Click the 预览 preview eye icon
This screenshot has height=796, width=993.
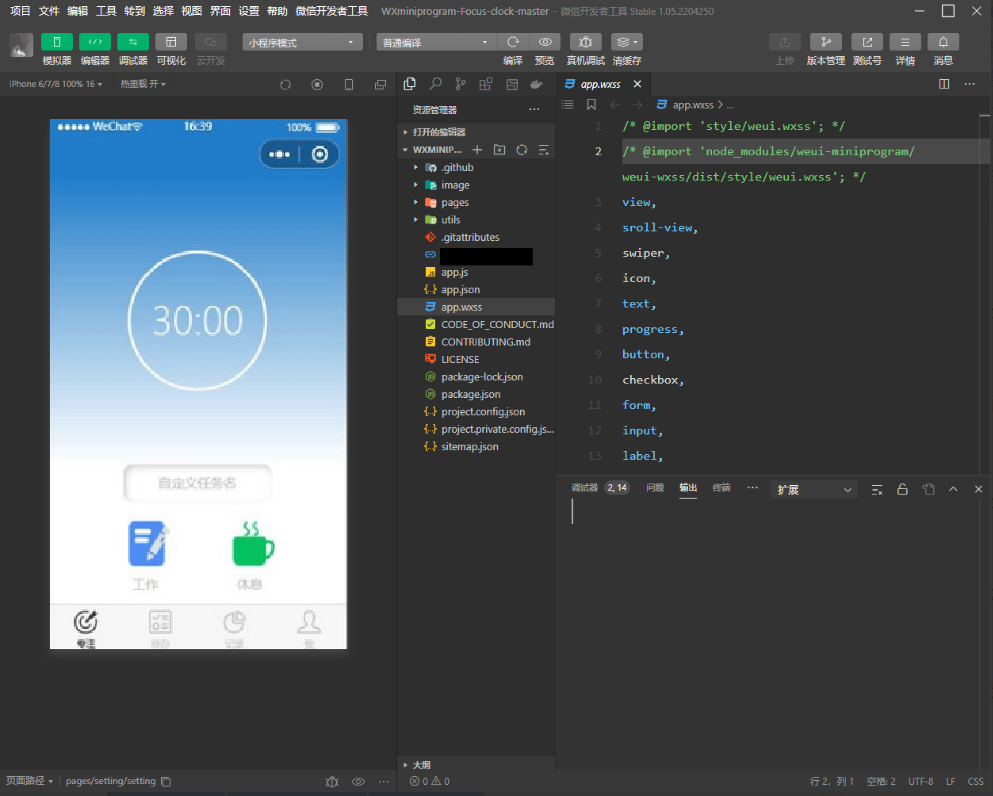[x=545, y=42]
